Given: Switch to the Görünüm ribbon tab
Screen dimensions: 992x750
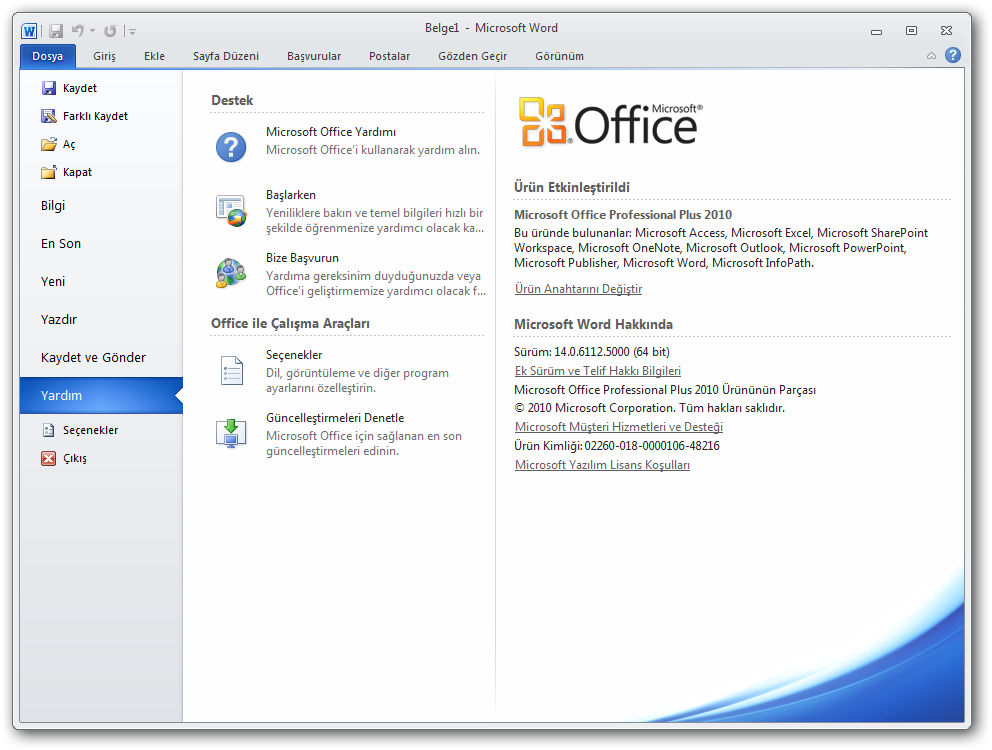Looking at the screenshot, I should [x=559, y=56].
